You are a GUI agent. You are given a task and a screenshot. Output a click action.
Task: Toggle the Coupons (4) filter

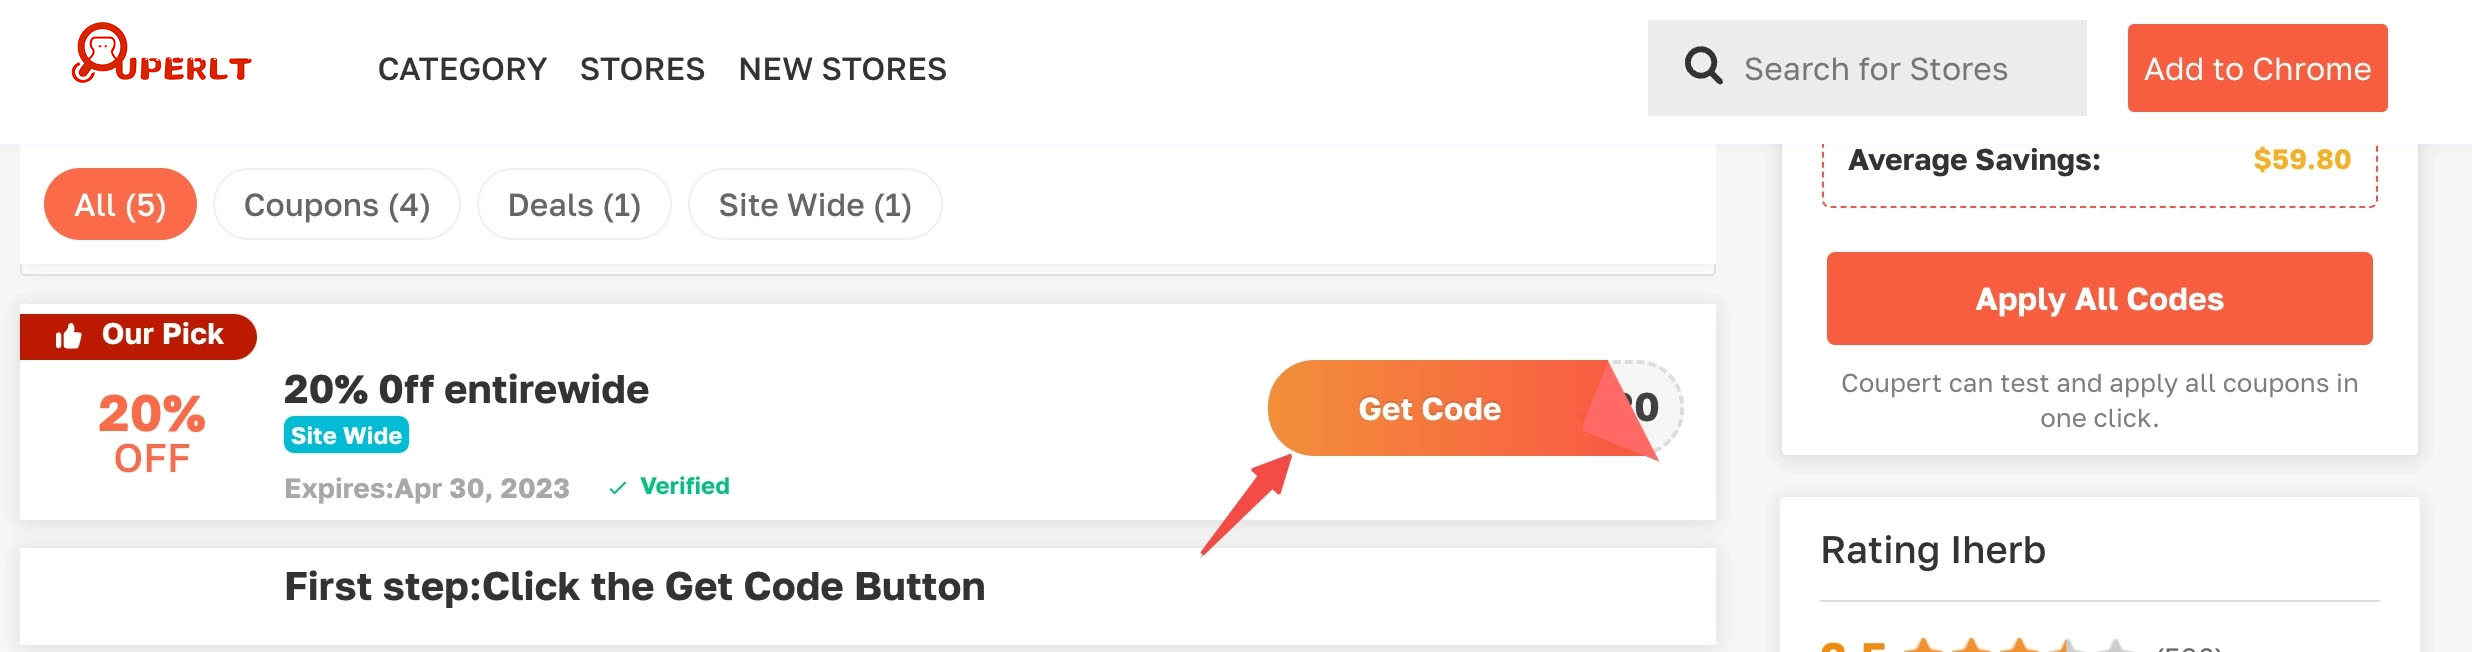[x=337, y=204]
